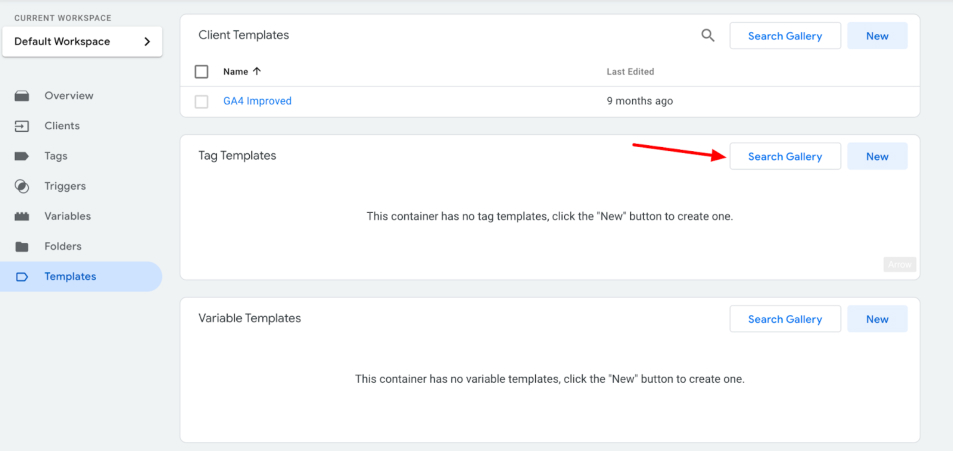Viewport: 954px width, 451px height.
Task: Click the Tags label icon
Action: click(x=22, y=156)
